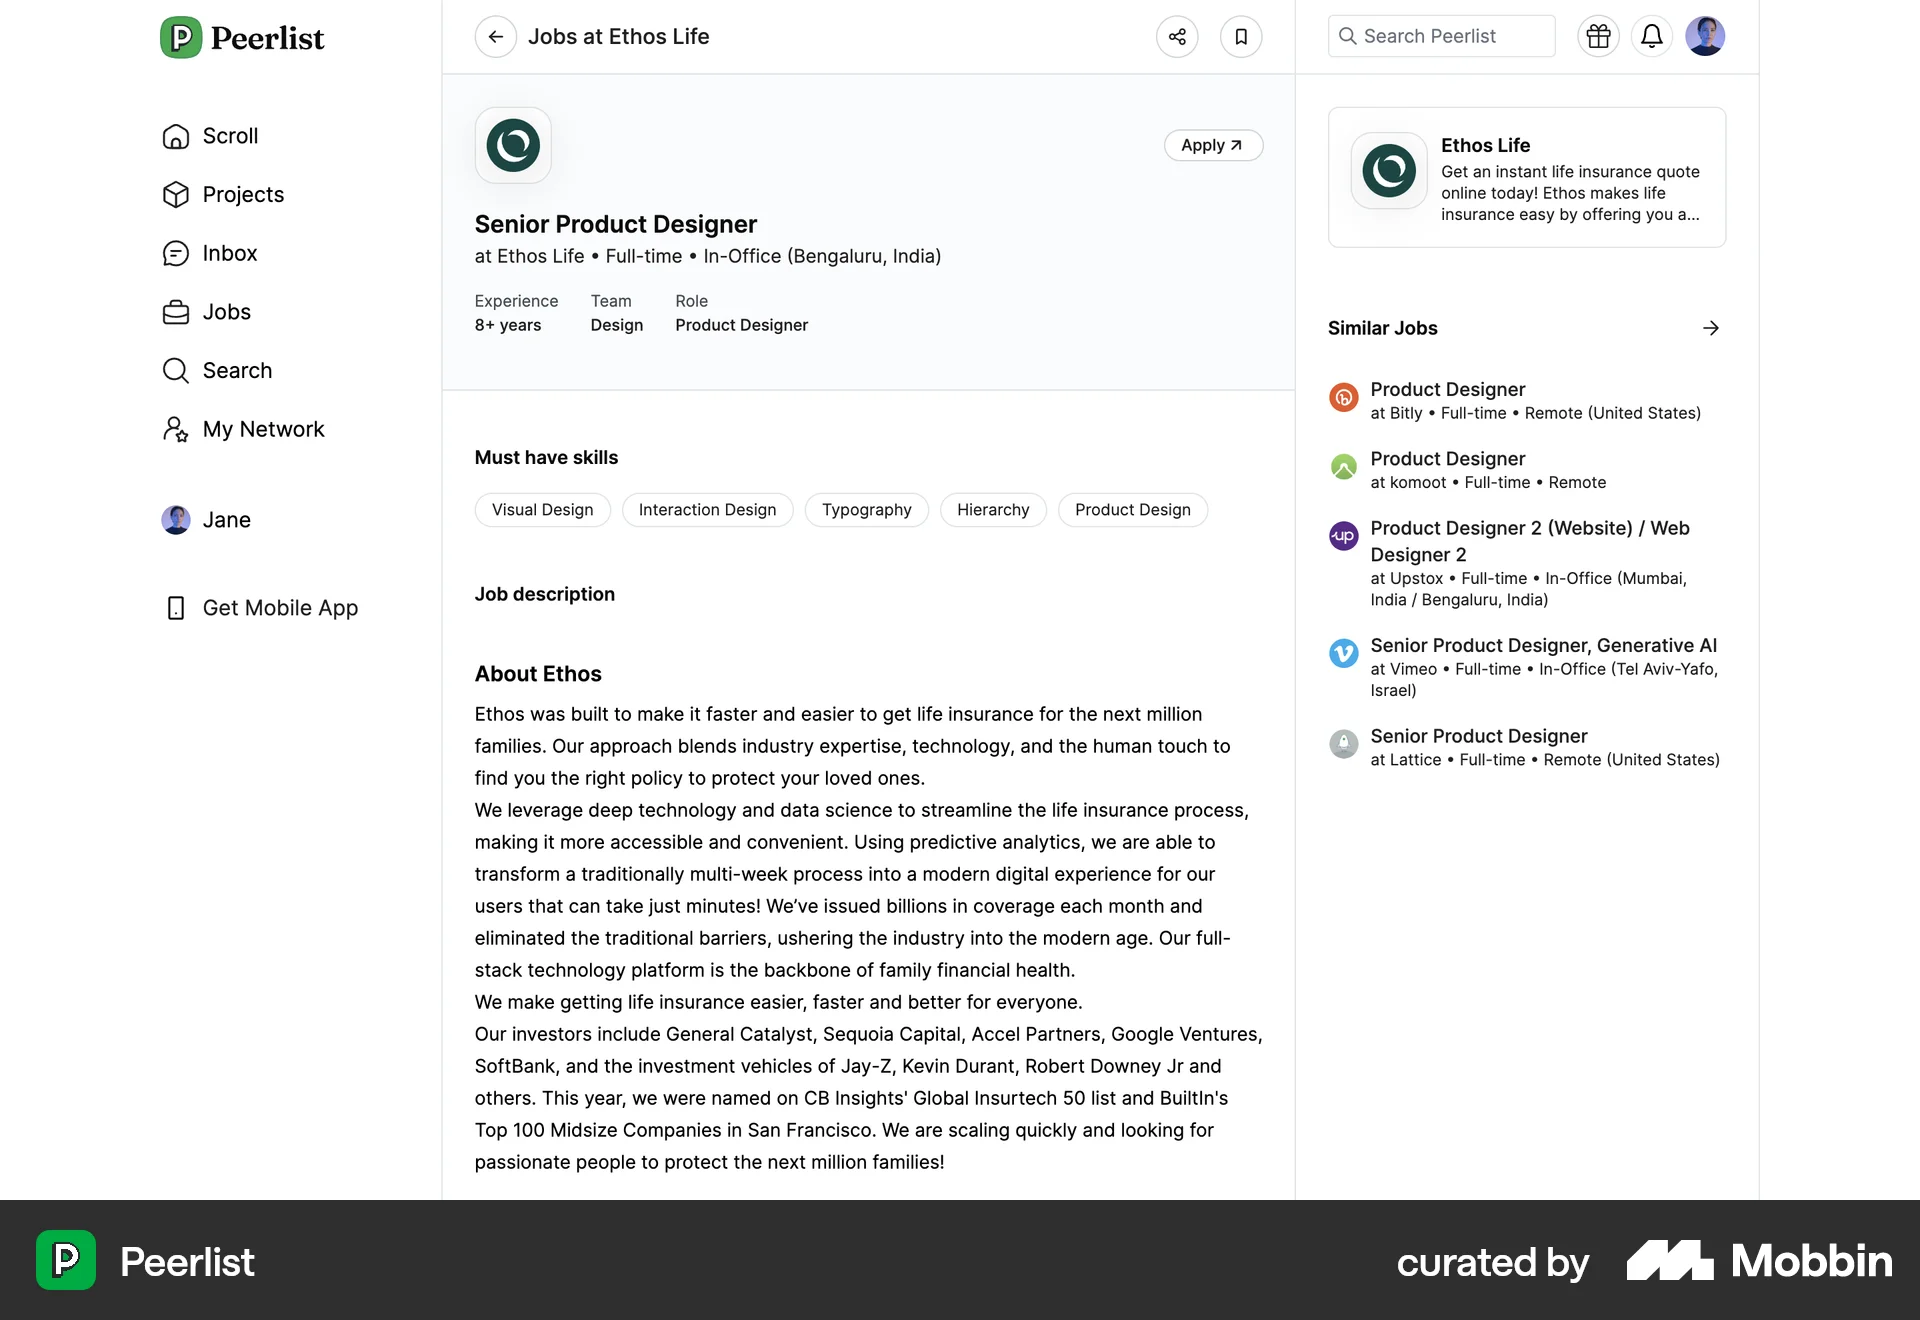Open the Ethos Life company card
This screenshot has height=1320, width=1920.
tap(1526, 178)
